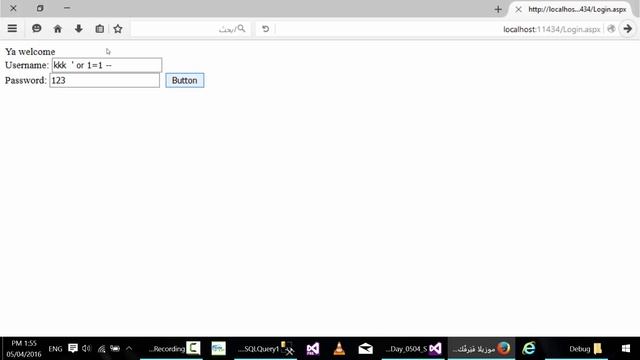This screenshot has width=640, height=360.
Task: Open a new tab with plus
Action: (498, 9)
